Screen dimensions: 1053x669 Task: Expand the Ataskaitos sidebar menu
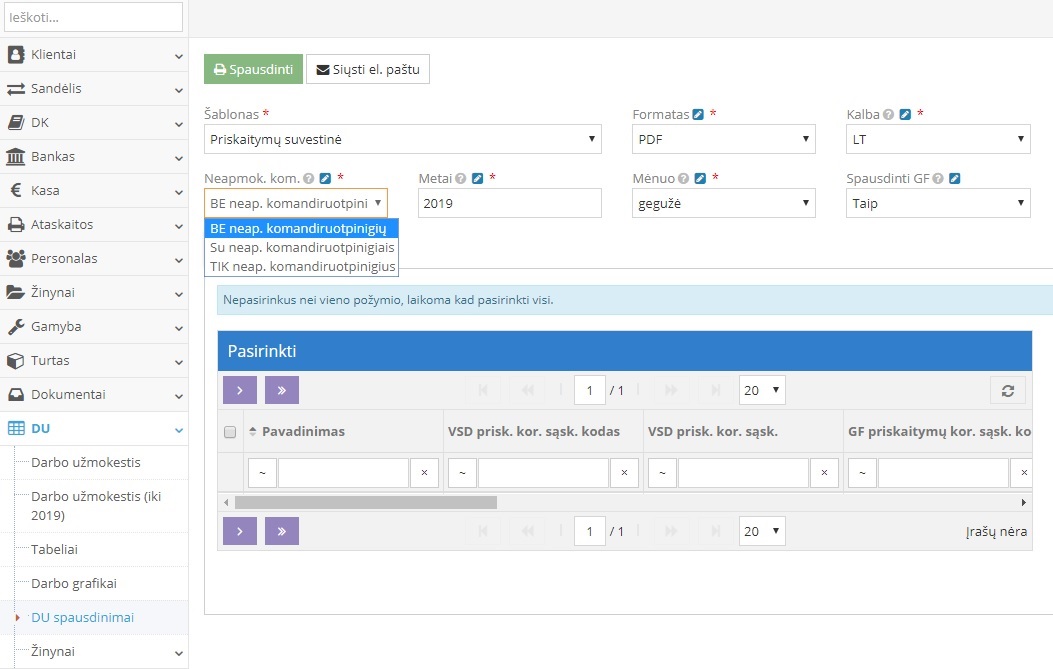[94, 225]
